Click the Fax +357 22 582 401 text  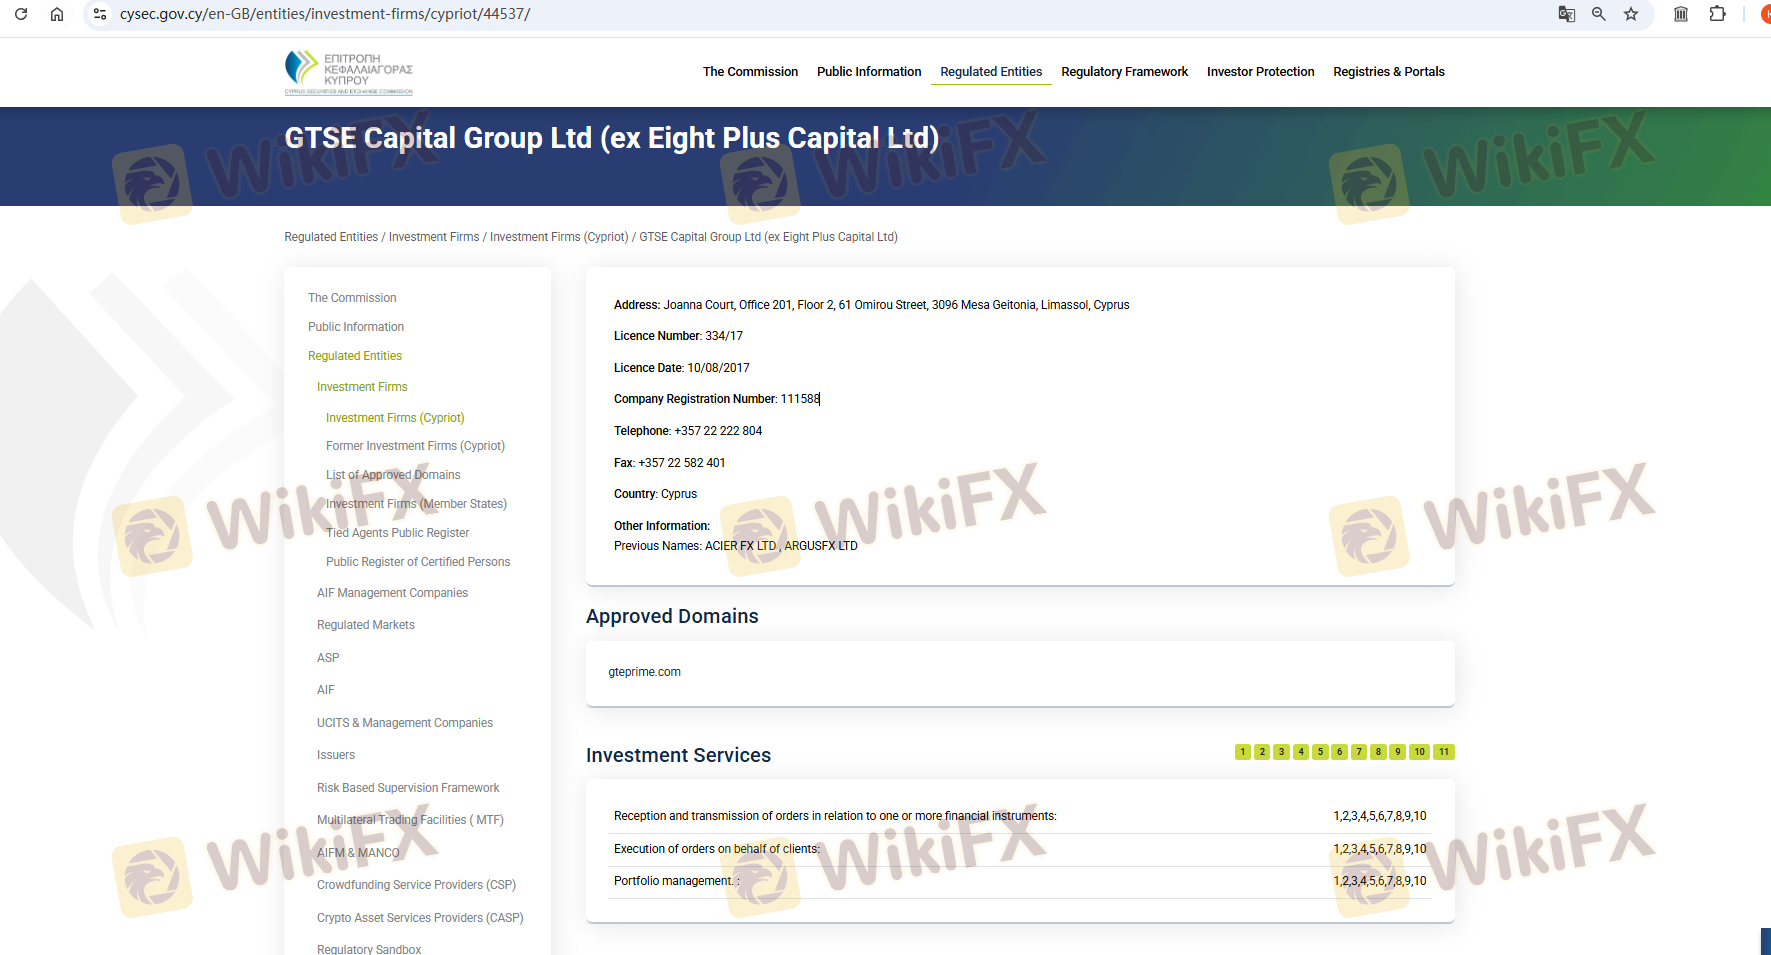tap(670, 463)
